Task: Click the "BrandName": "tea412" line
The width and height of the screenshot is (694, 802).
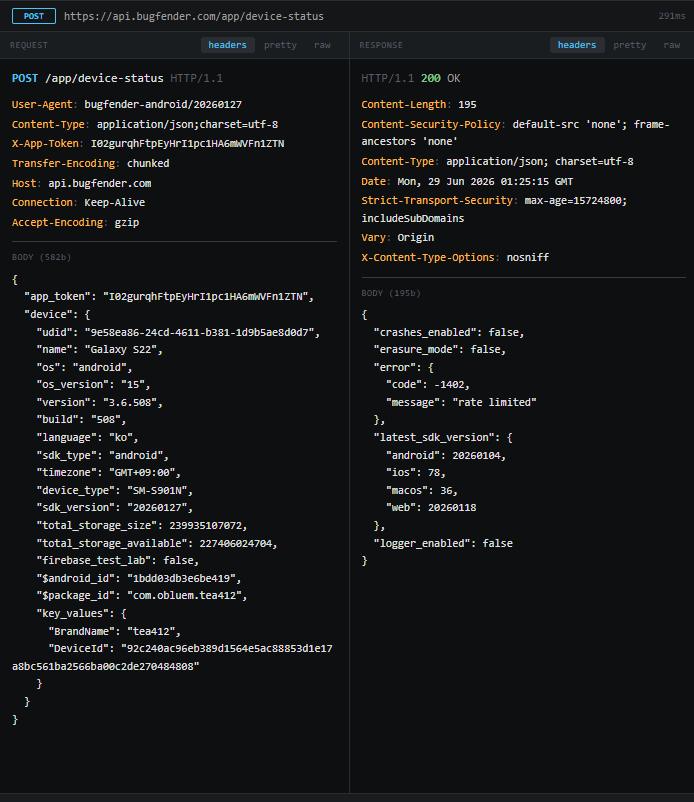Action: pyautogui.click(x=115, y=632)
